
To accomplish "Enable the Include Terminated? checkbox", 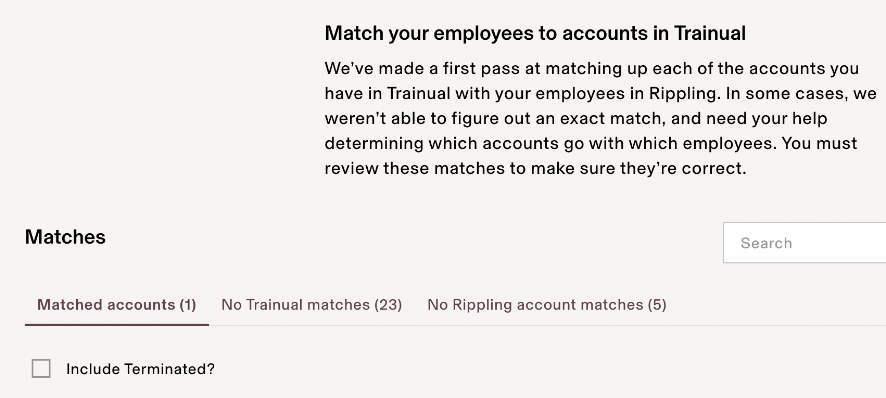I will tap(41, 369).
